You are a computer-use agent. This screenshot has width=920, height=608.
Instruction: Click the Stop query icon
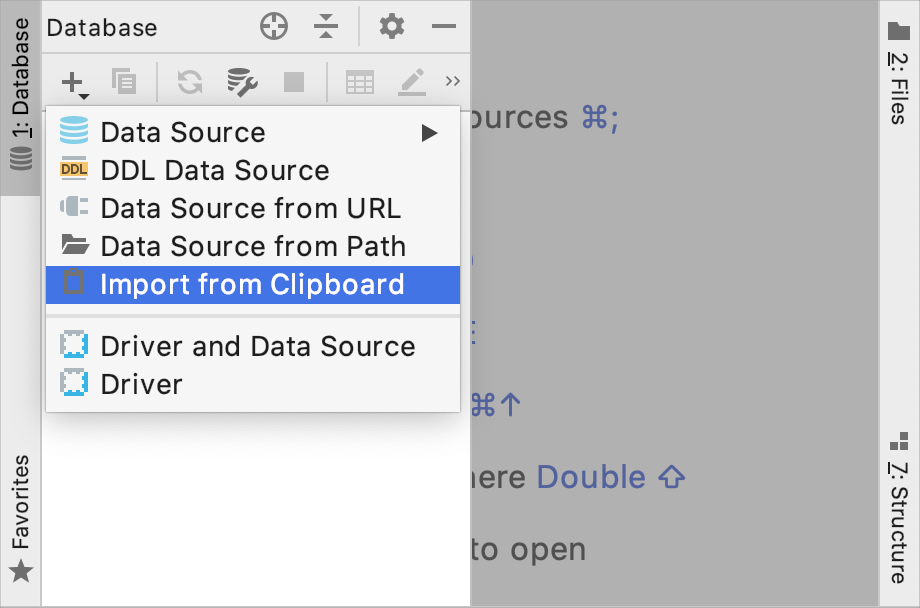pos(293,82)
